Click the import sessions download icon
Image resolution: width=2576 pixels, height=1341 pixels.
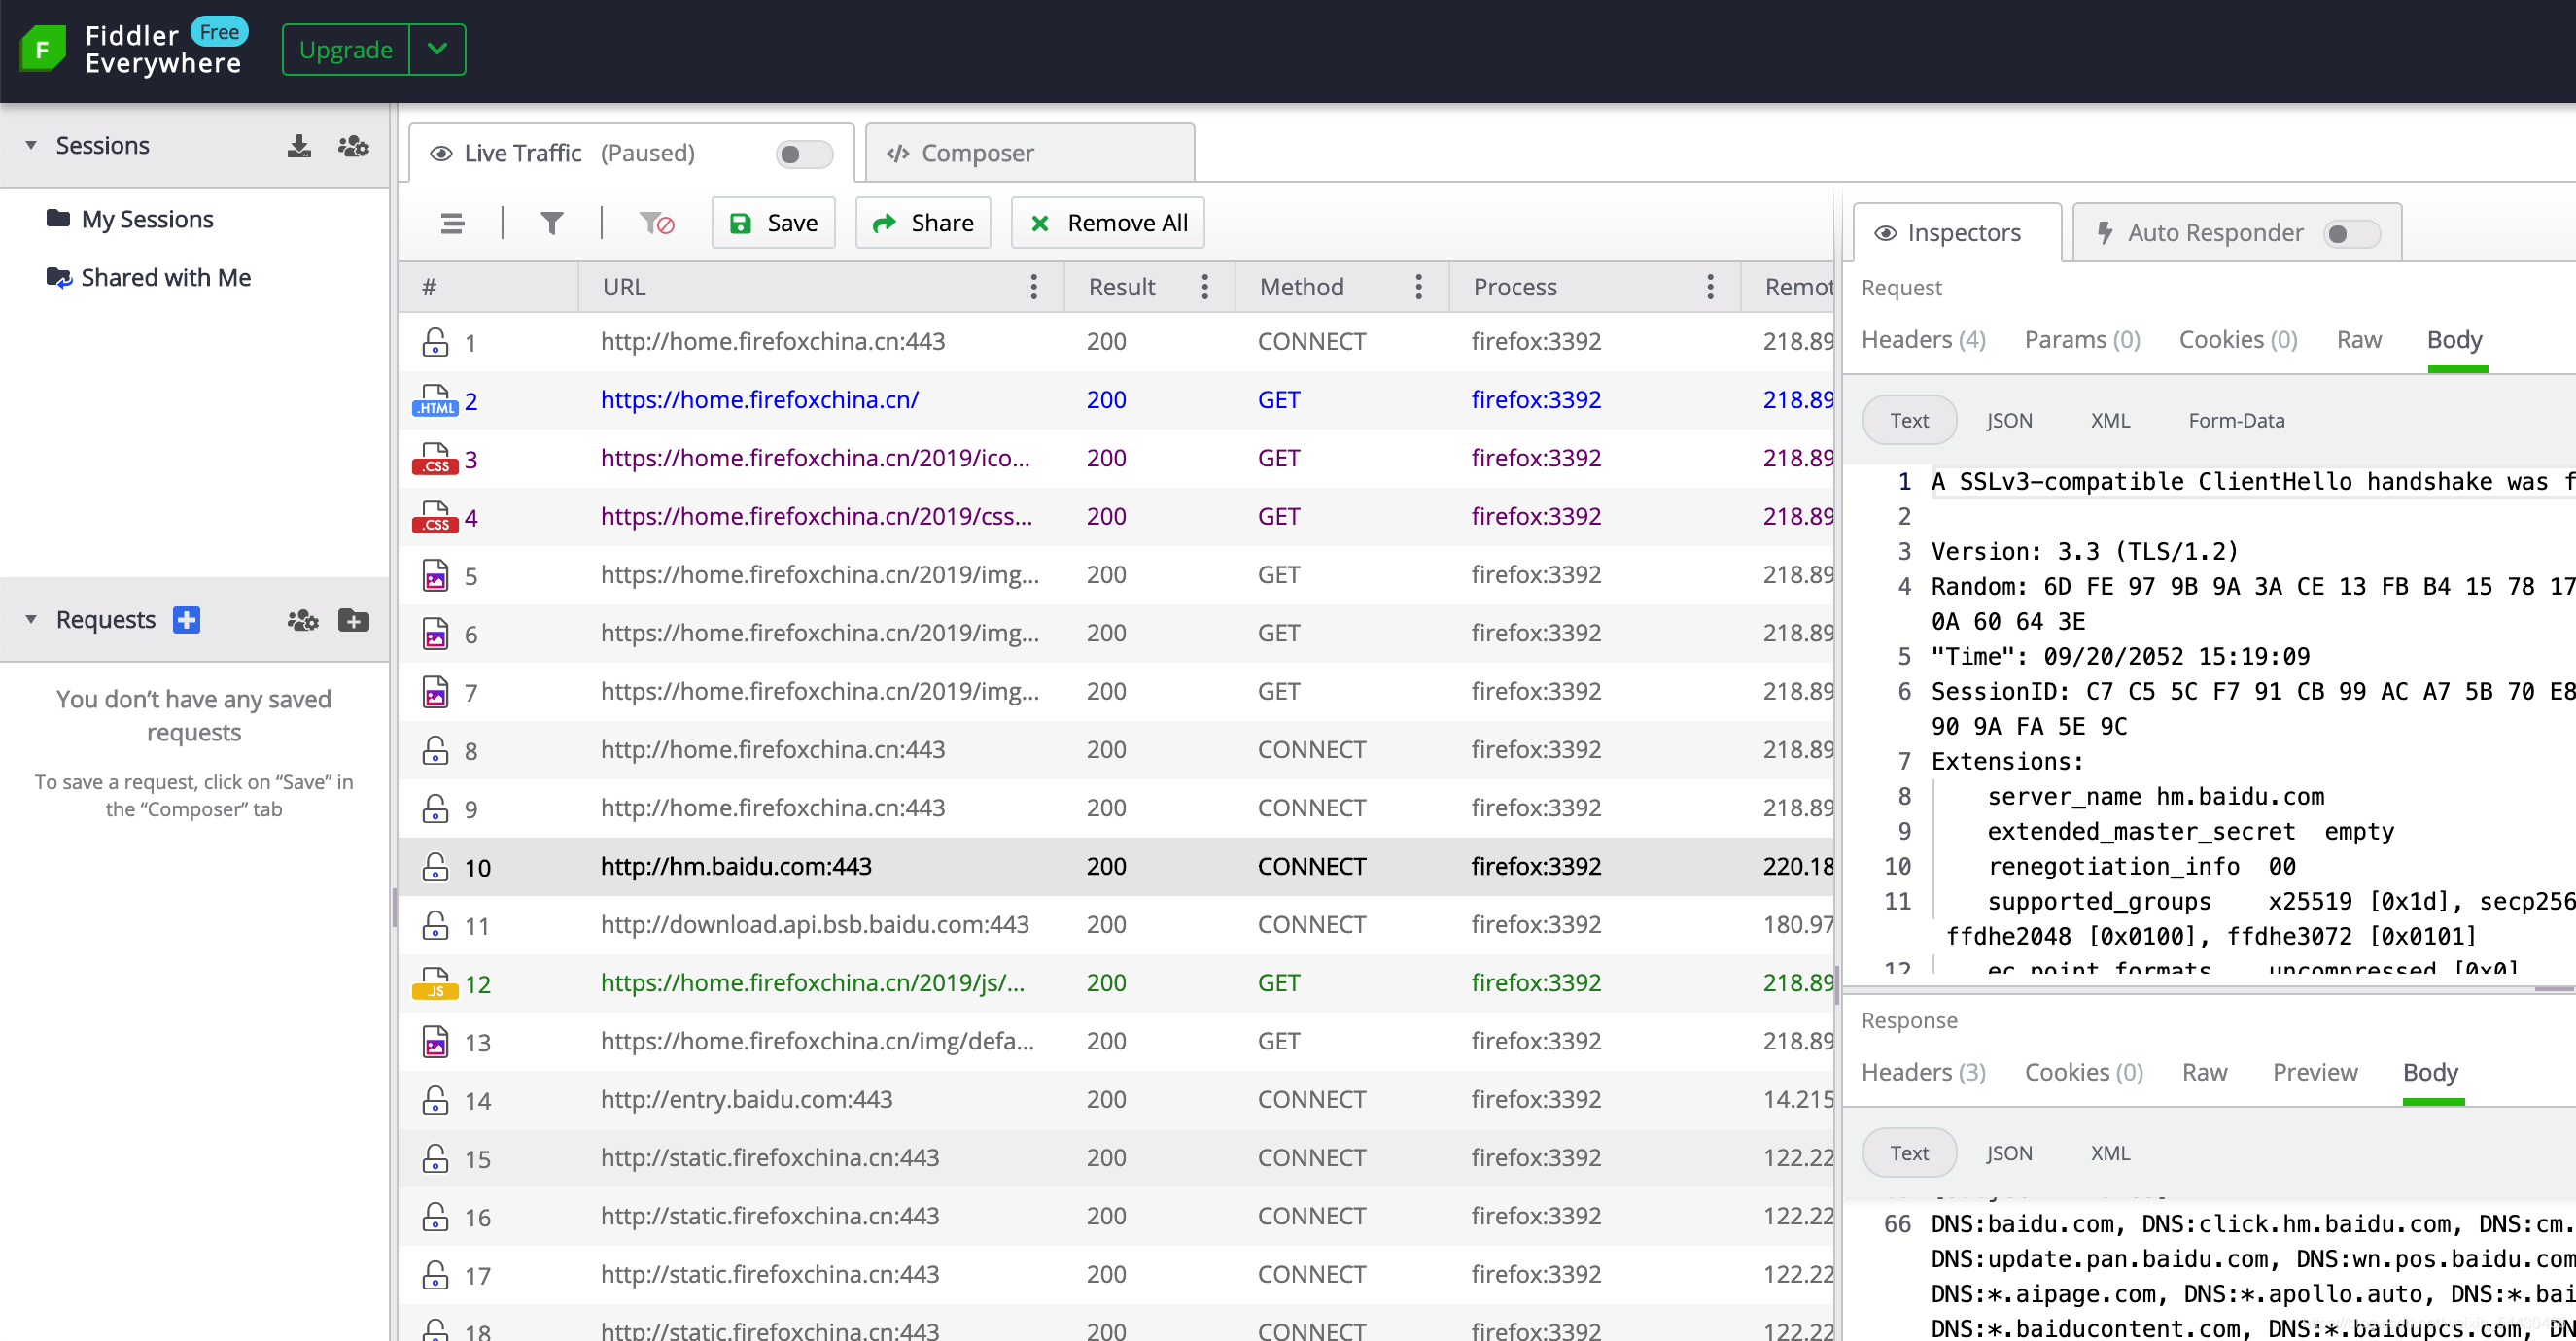[299, 146]
